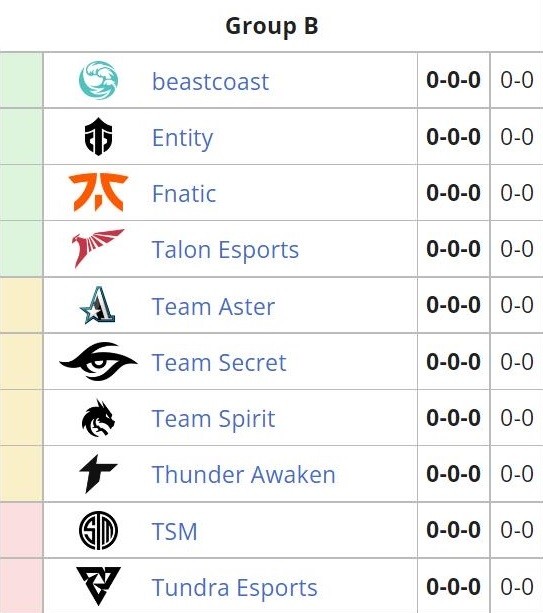This screenshot has height=613, width=543.
Task: Visit the Team Spirit link
Action: click(x=213, y=419)
